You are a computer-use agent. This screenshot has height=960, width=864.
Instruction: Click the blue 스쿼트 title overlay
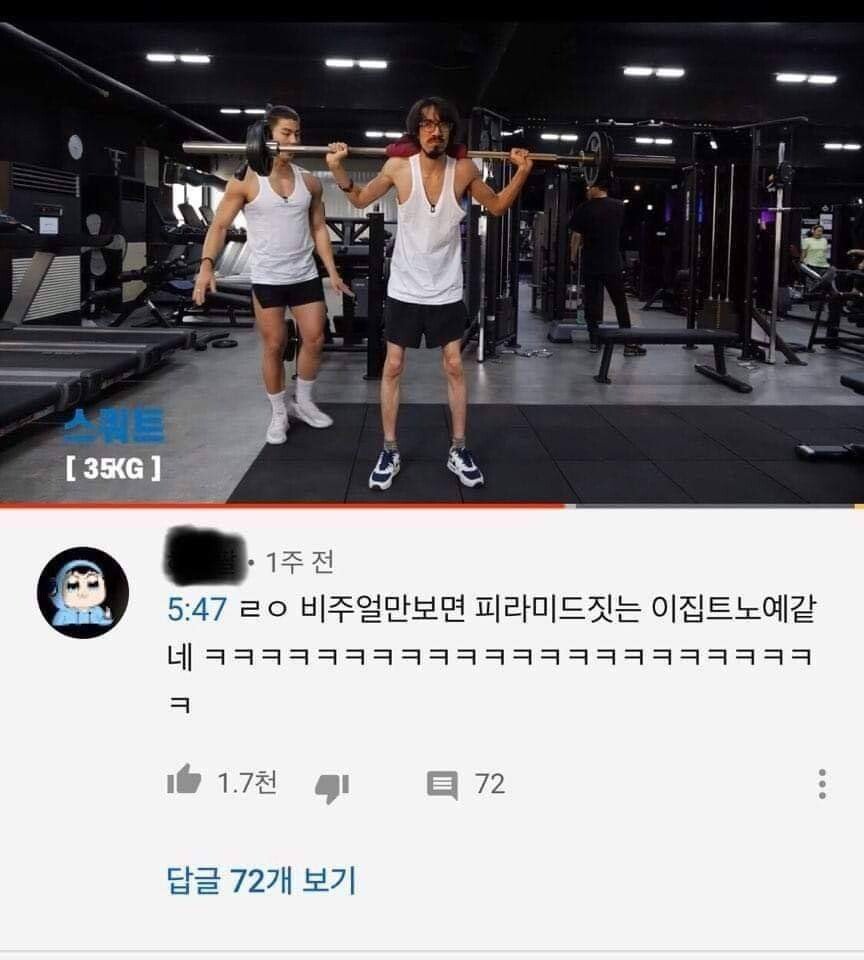[x=114, y=426]
